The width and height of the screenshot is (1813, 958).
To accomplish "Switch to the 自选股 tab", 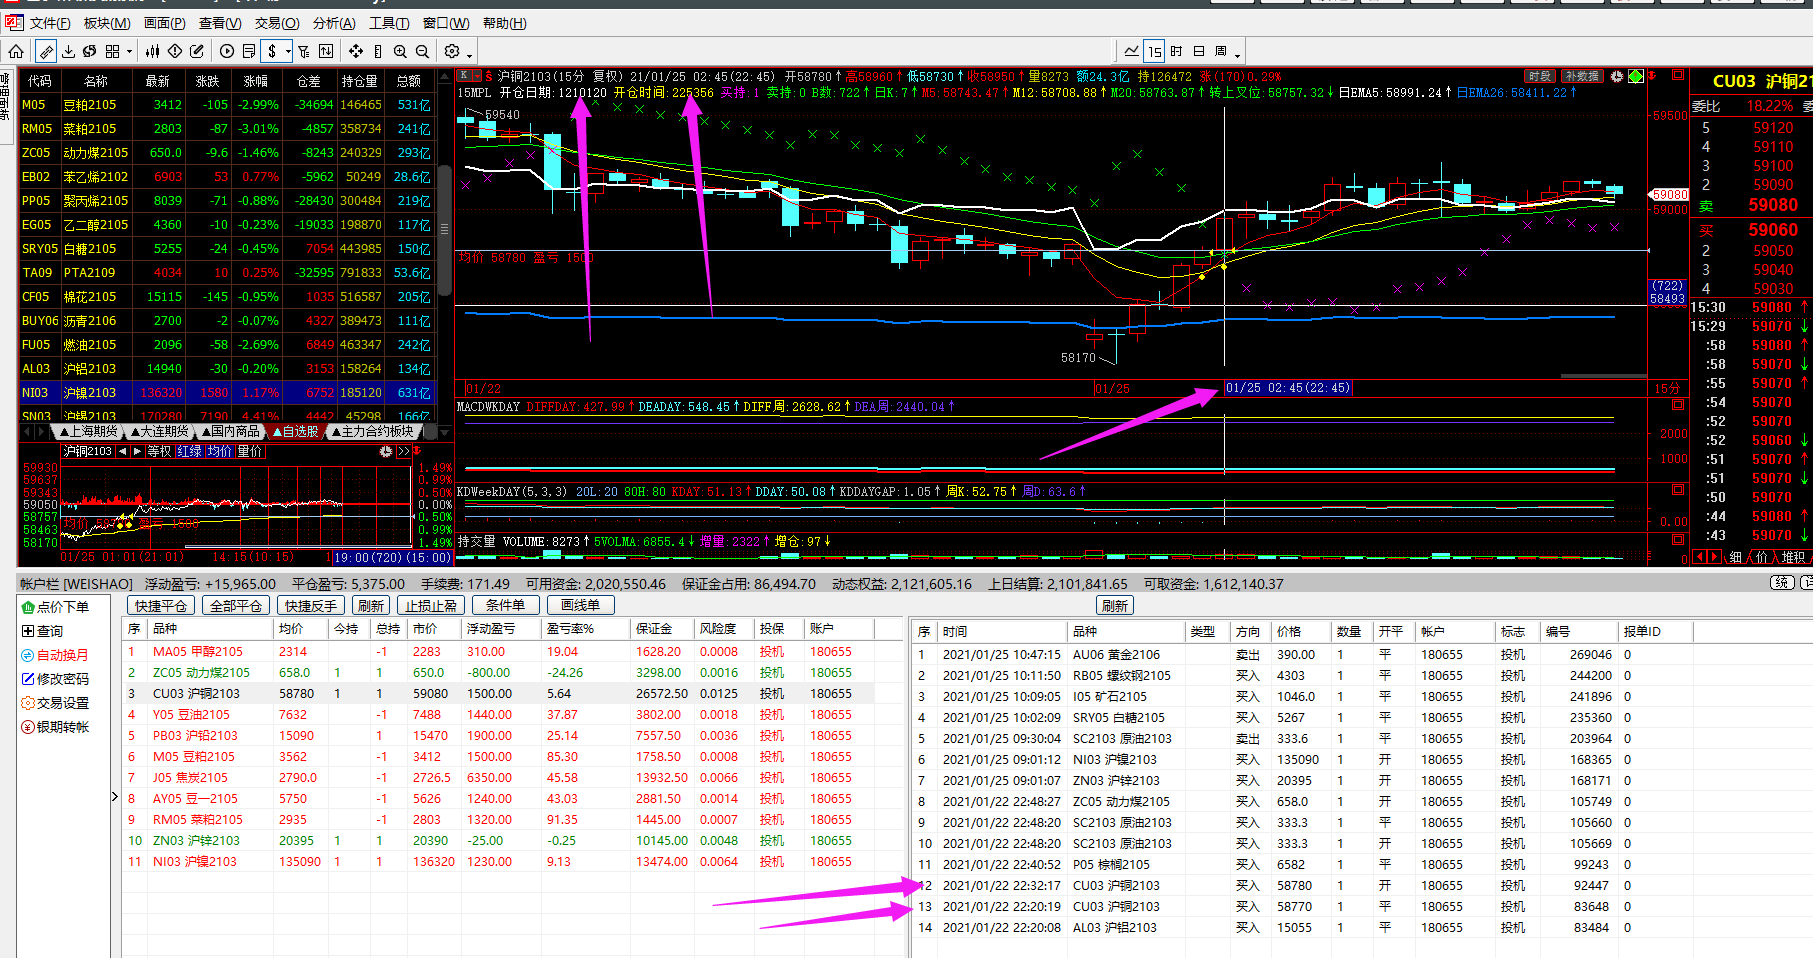I will coord(297,431).
